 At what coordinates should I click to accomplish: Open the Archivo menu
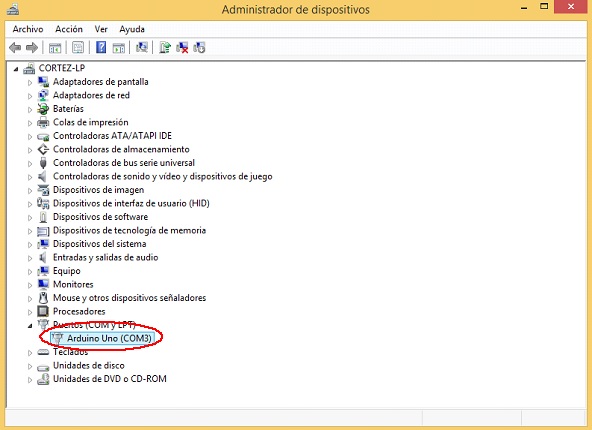pos(28,29)
